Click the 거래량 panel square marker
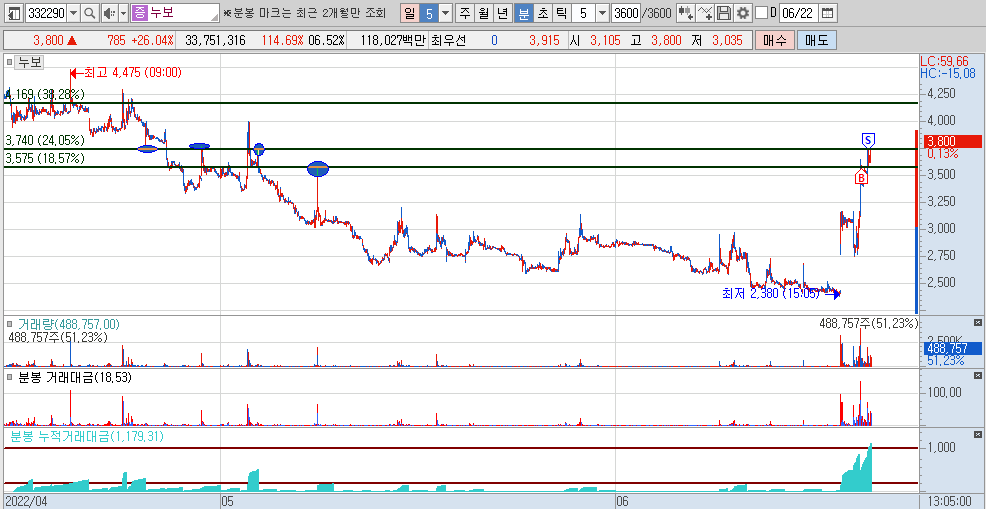The image size is (986, 509). [9, 324]
